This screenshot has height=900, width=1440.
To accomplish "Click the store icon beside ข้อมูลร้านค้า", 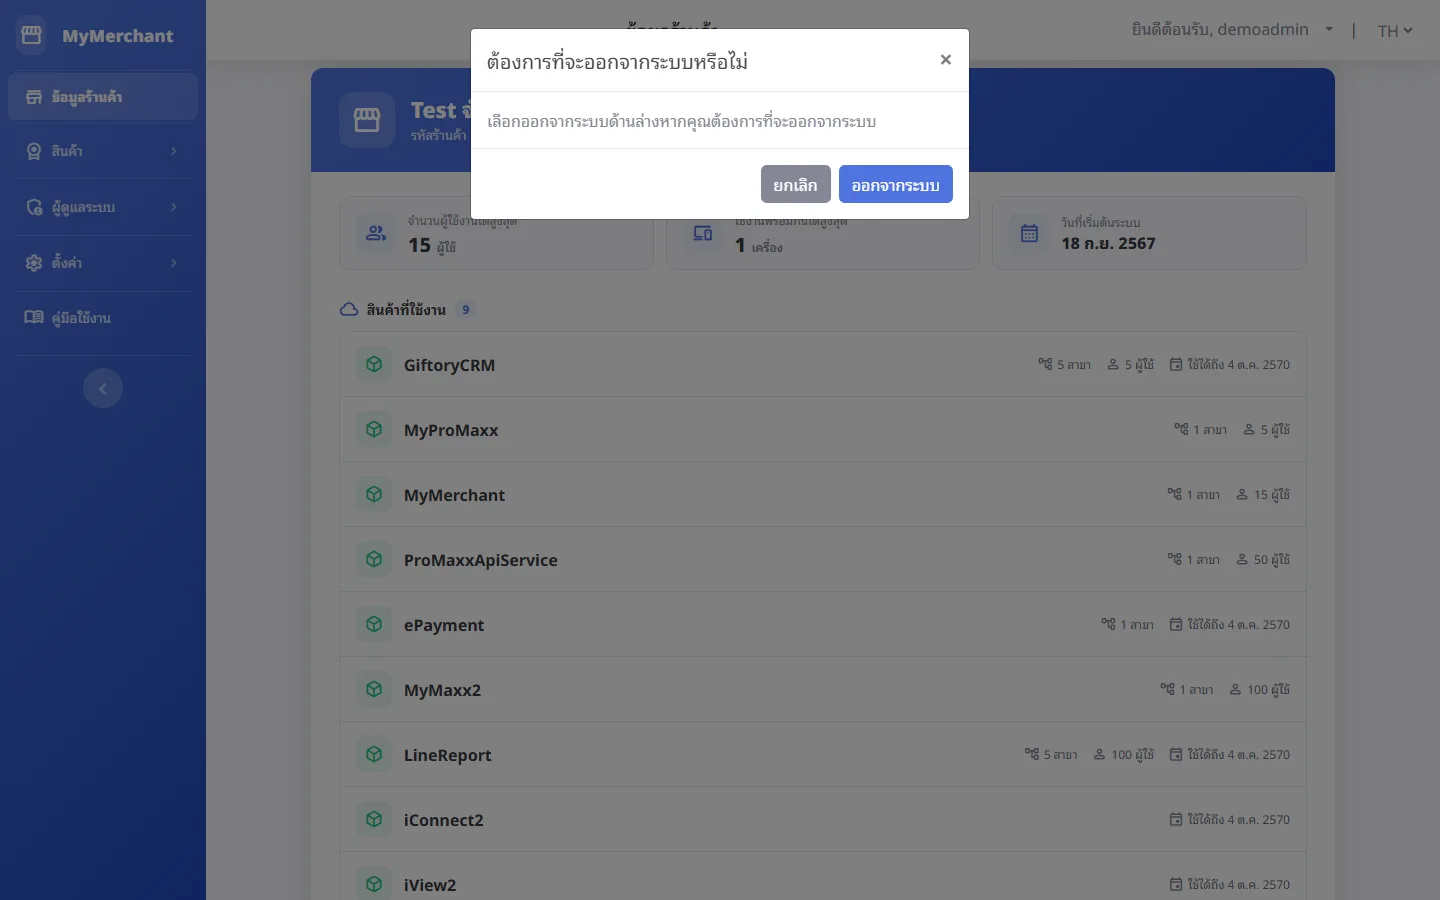I will (34, 97).
